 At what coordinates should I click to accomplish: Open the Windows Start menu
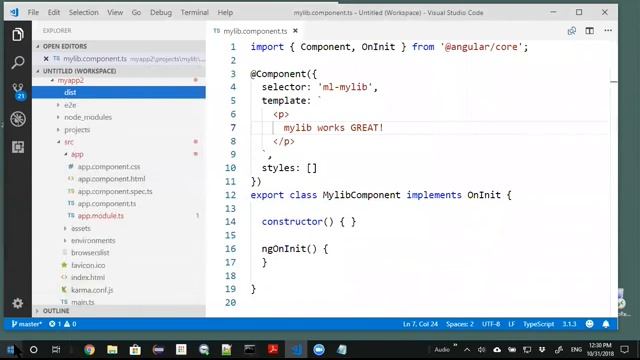[x=11, y=350]
